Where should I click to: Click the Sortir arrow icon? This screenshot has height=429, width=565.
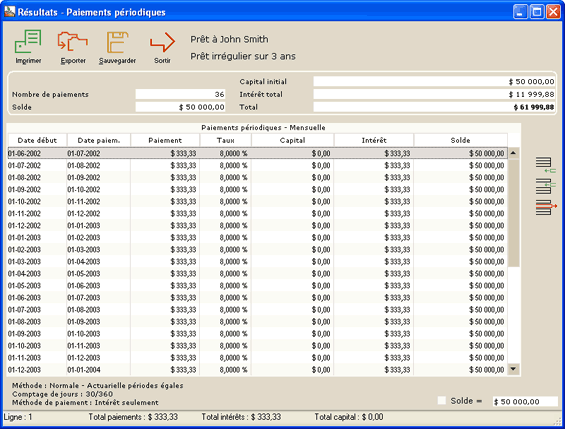click(x=163, y=42)
